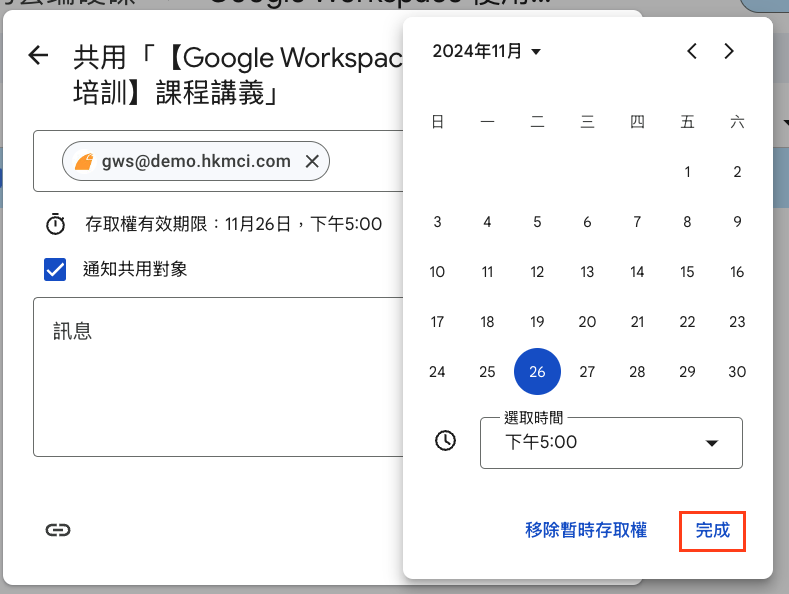This screenshot has height=594, width=789.
Task: Select November 3 in calendar
Action: [437, 222]
